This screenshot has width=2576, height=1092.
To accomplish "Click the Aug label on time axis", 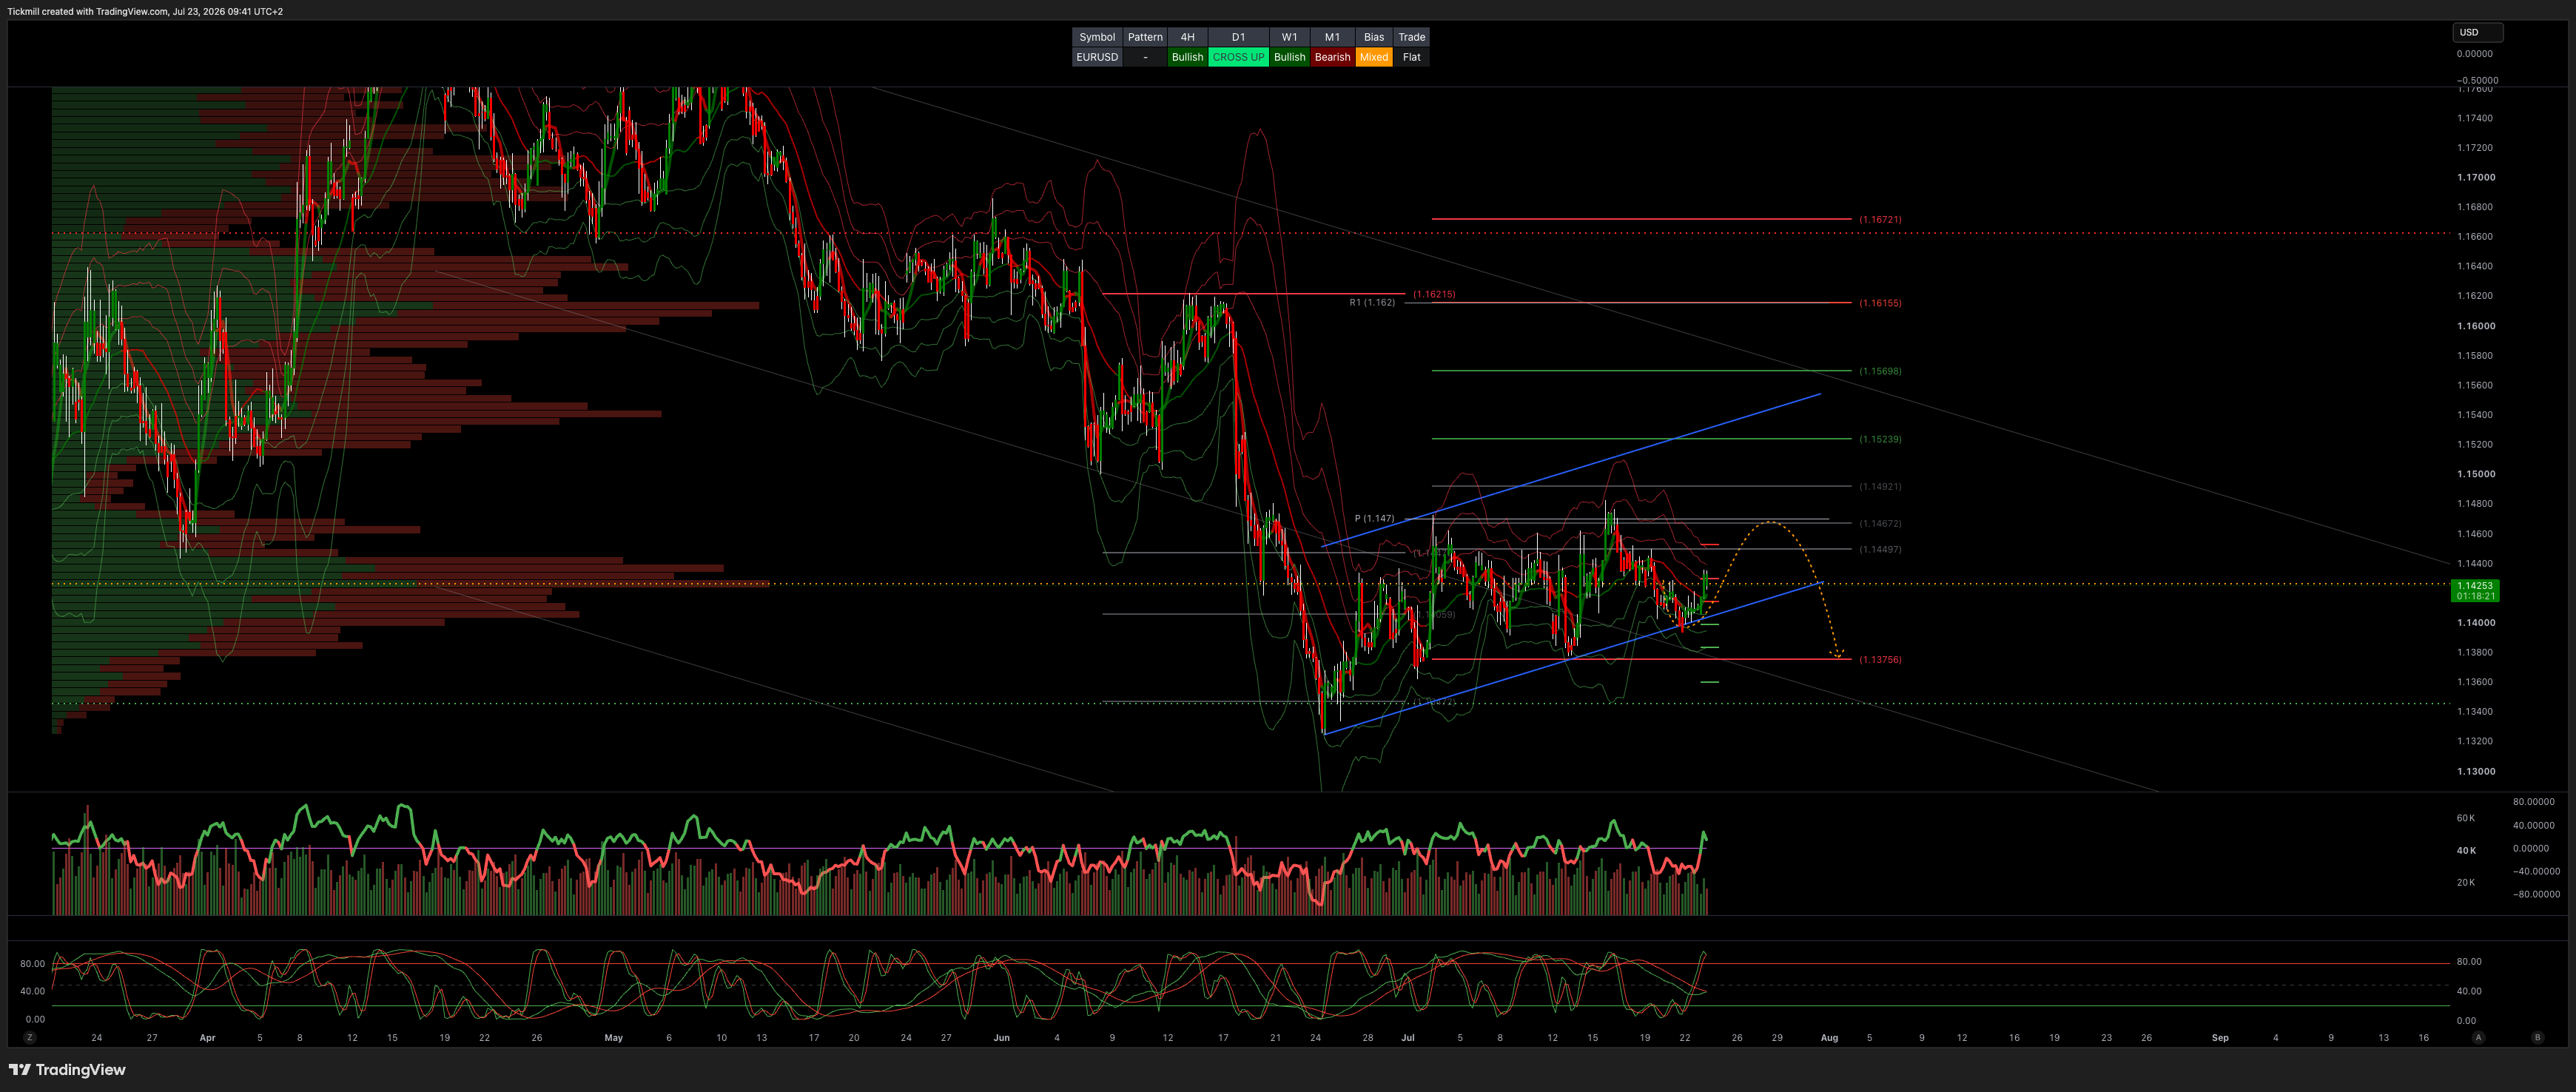I will [x=1829, y=1038].
